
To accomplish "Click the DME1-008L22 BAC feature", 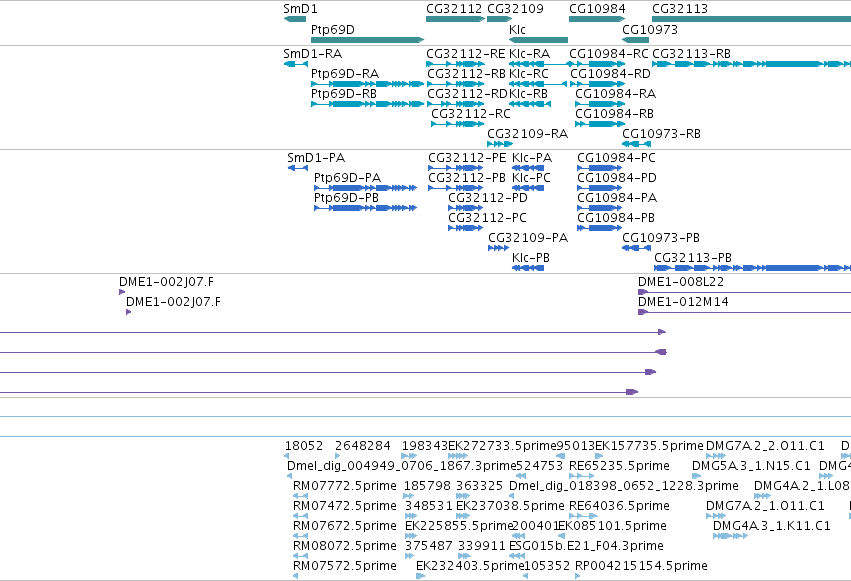I will click(745, 292).
